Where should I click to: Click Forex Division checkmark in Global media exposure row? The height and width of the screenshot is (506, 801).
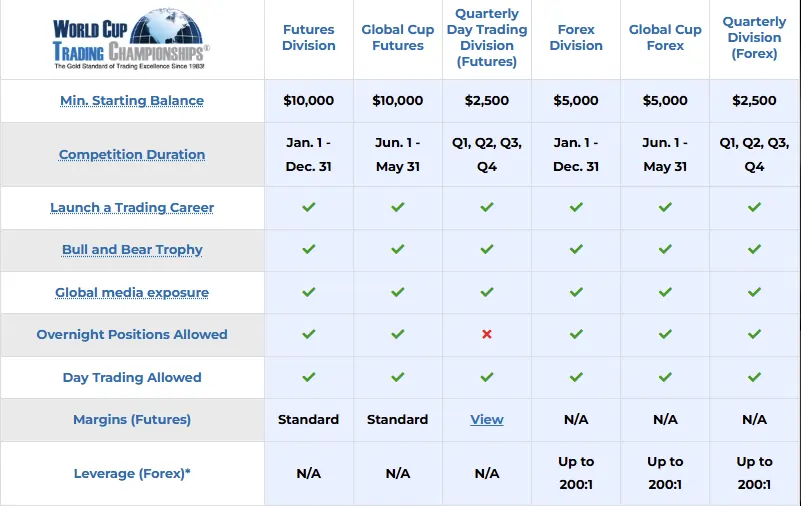click(576, 292)
